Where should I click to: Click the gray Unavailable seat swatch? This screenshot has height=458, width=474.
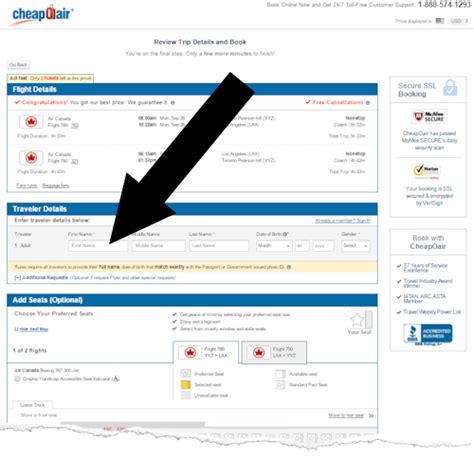(x=185, y=396)
